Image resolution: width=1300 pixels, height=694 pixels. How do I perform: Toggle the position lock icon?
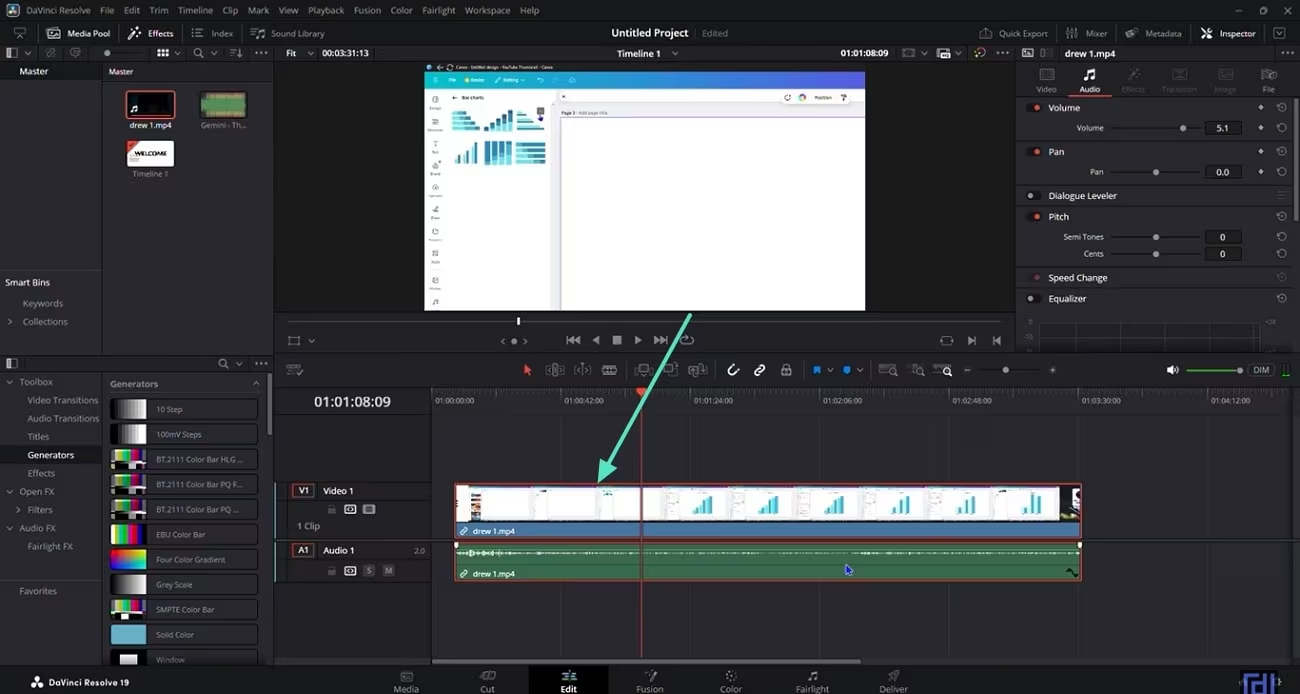[786, 370]
